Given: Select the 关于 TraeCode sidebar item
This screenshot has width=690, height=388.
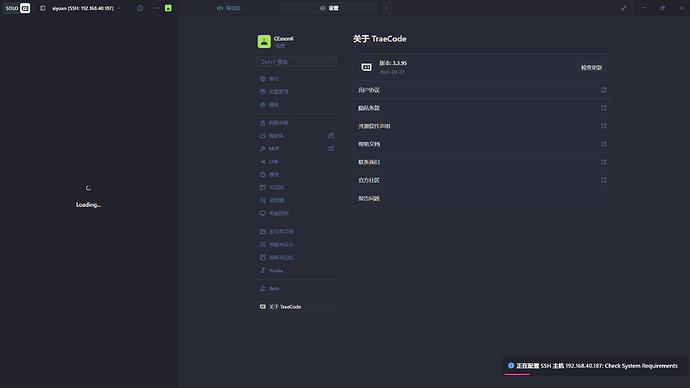Looking at the screenshot, I should [x=297, y=307].
